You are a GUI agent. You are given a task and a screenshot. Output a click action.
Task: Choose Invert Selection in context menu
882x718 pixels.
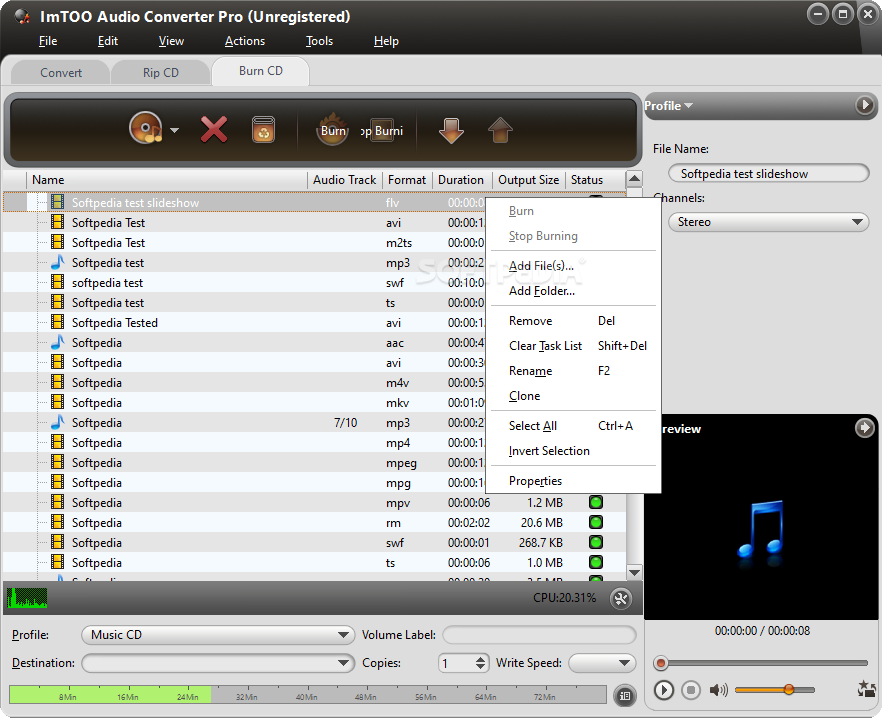[573, 451]
